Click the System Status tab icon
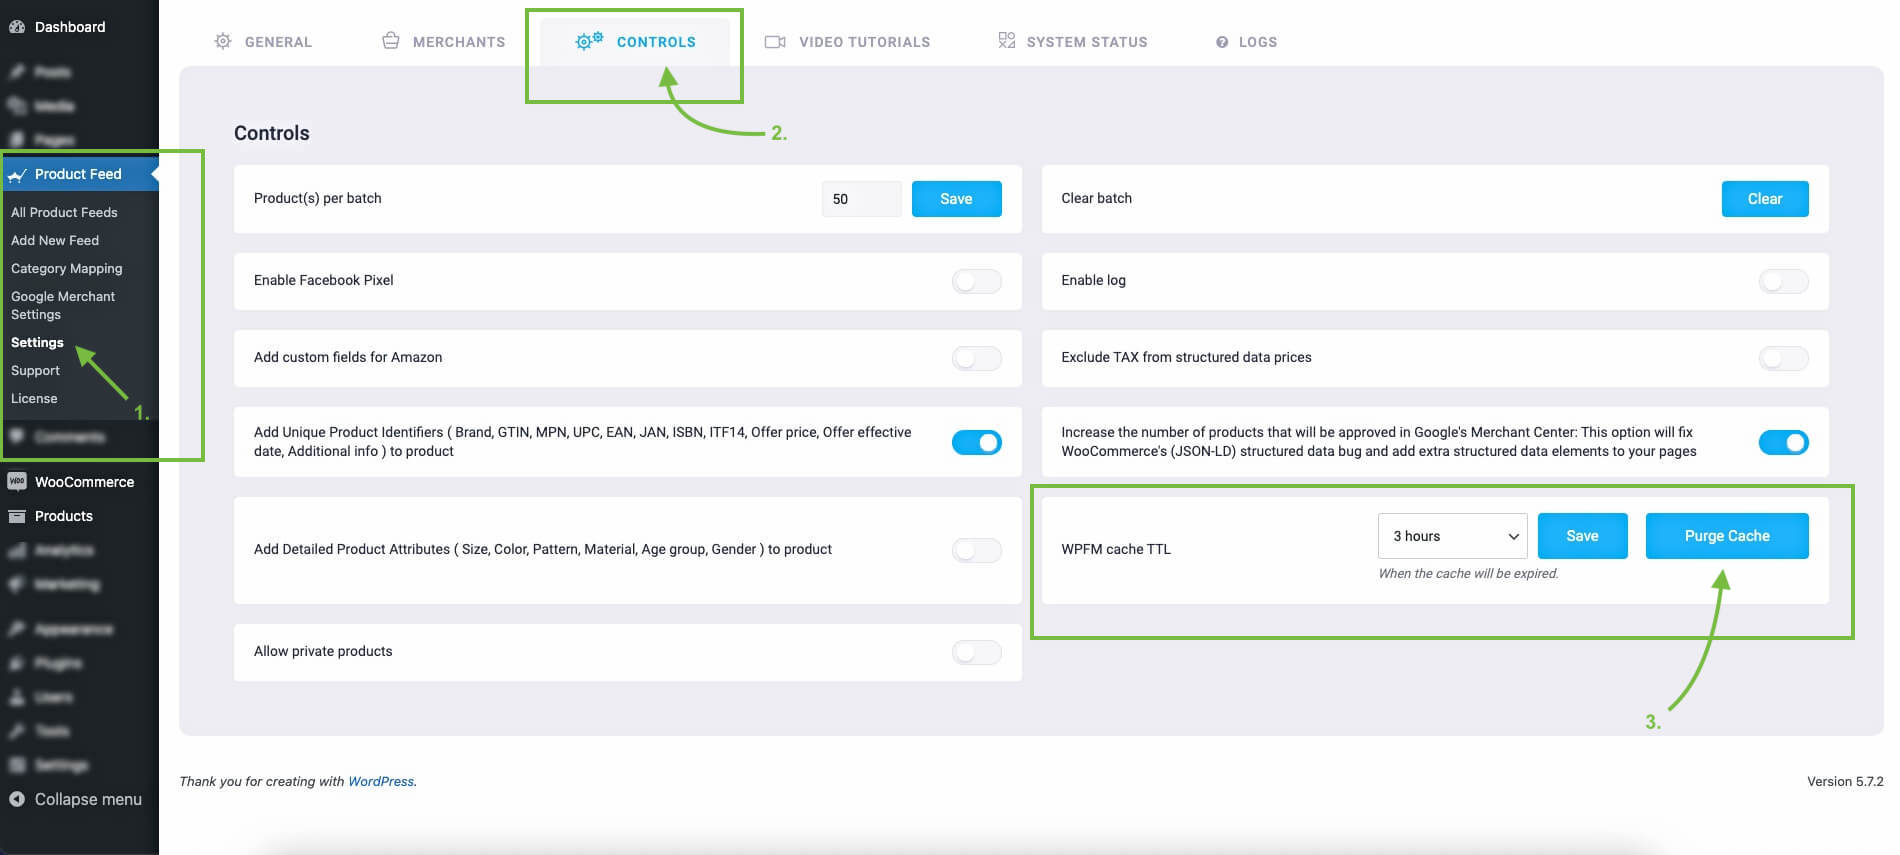Viewport: 1900px width, 855px height. pyautogui.click(x=1007, y=40)
